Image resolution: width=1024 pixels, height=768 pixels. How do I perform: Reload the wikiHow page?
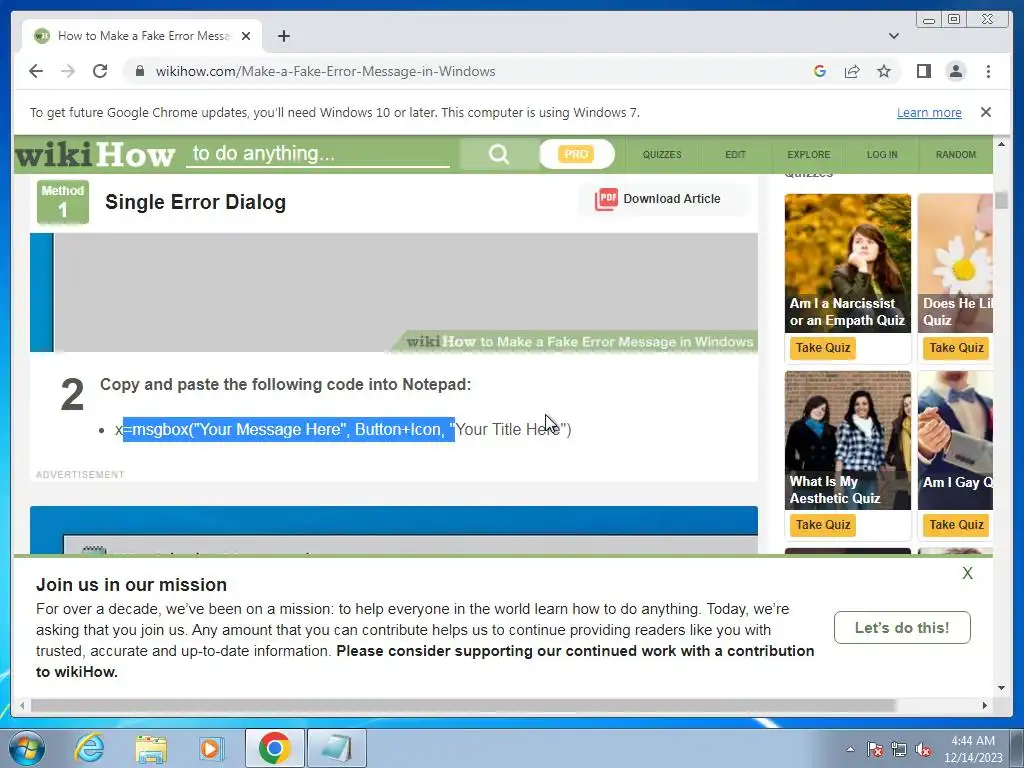[100, 71]
